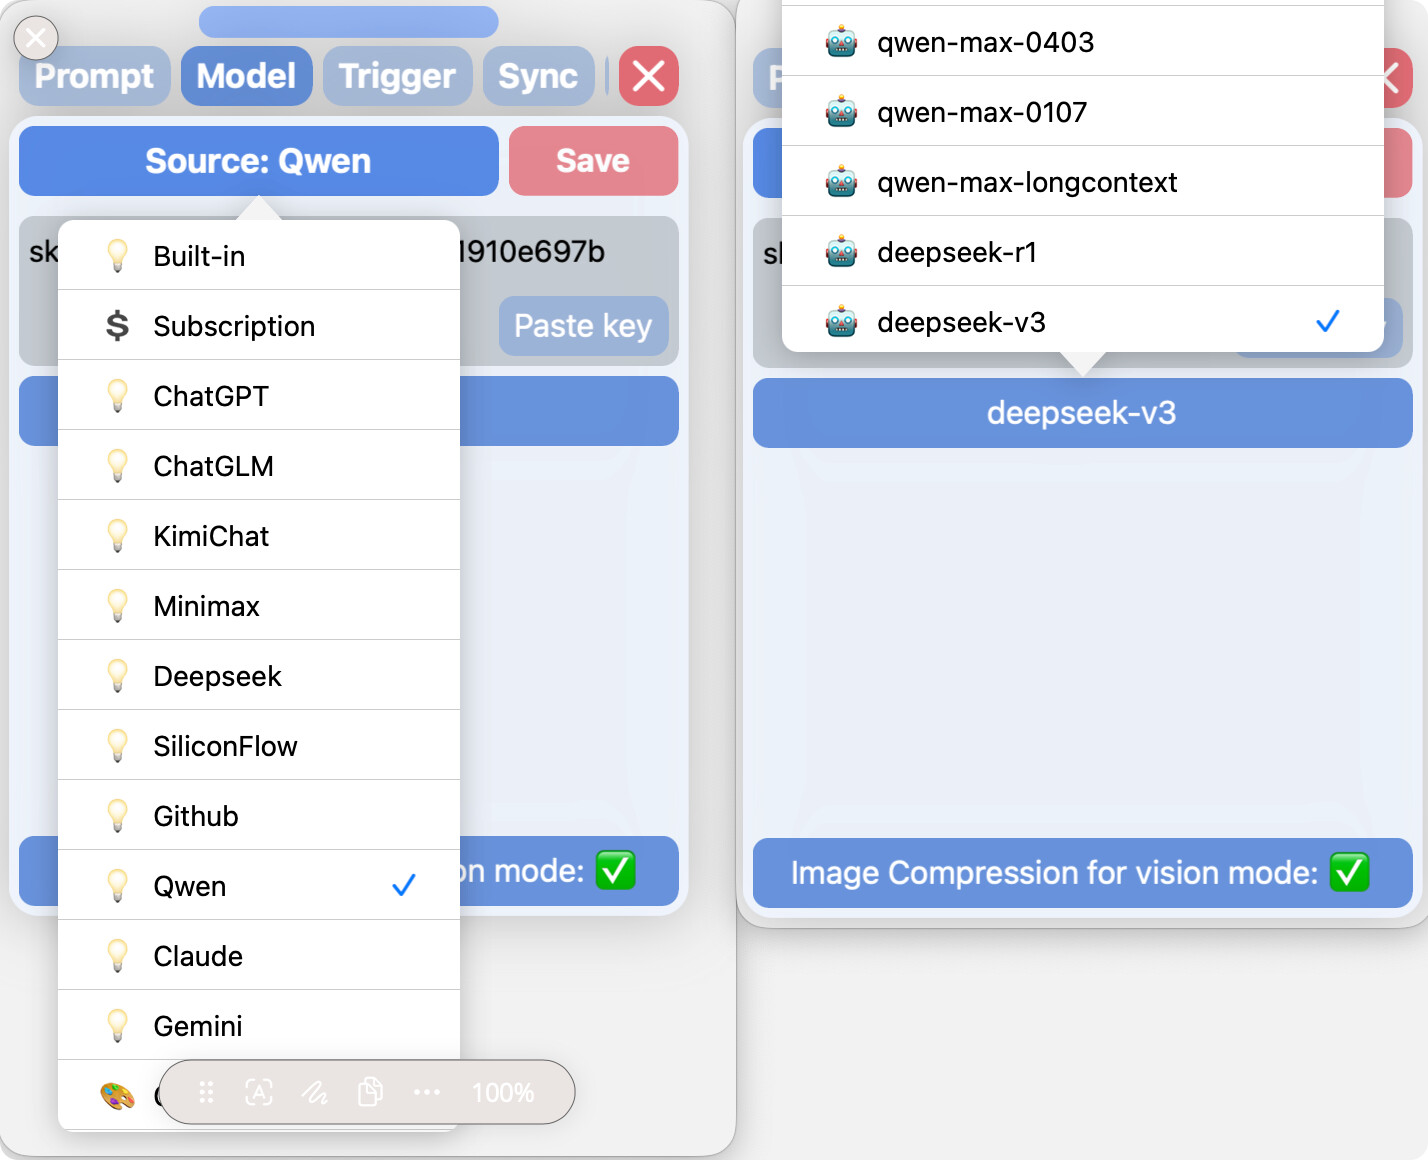This screenshot has width=1428, height=1160.
Task: Open the deepseek-v3 model dropdown button
Action: (x=1082, y=413)
